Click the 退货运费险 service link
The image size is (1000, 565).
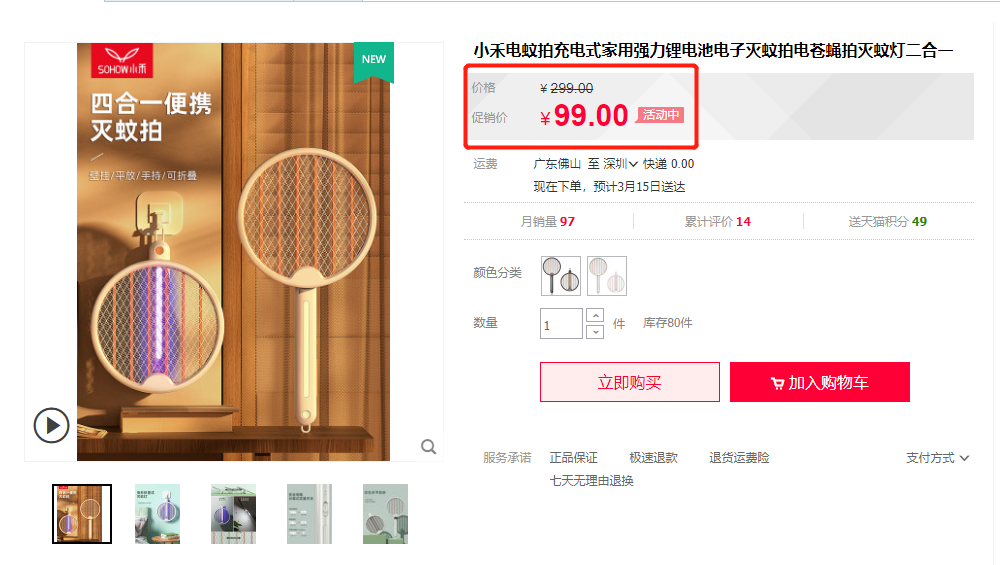point(739,458)
